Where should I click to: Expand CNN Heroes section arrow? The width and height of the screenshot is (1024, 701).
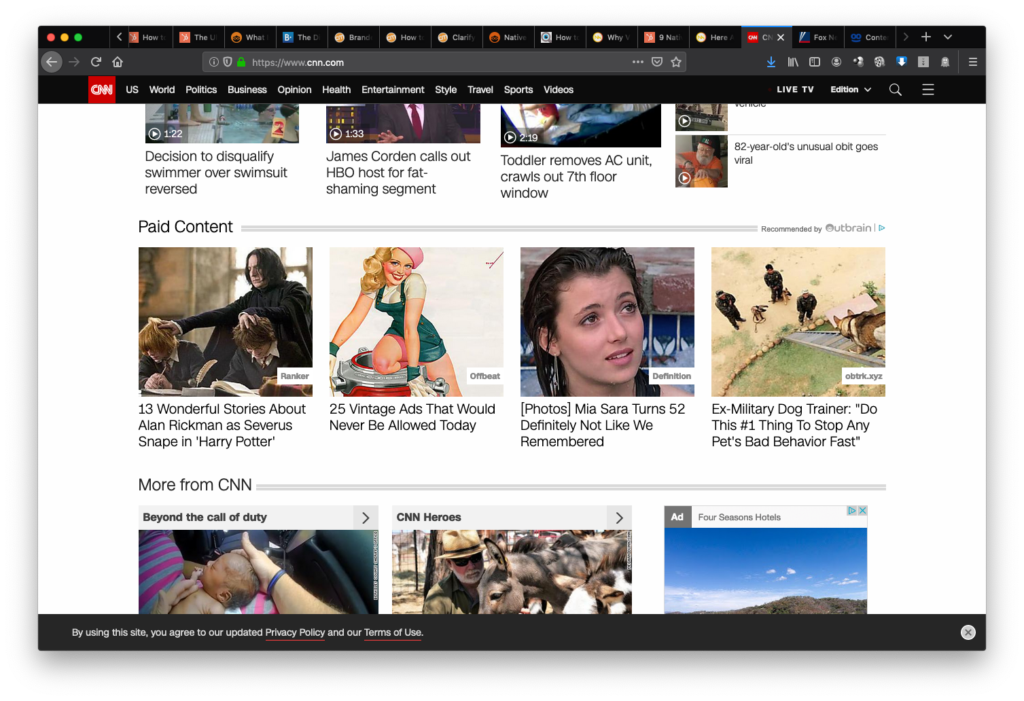619,517
